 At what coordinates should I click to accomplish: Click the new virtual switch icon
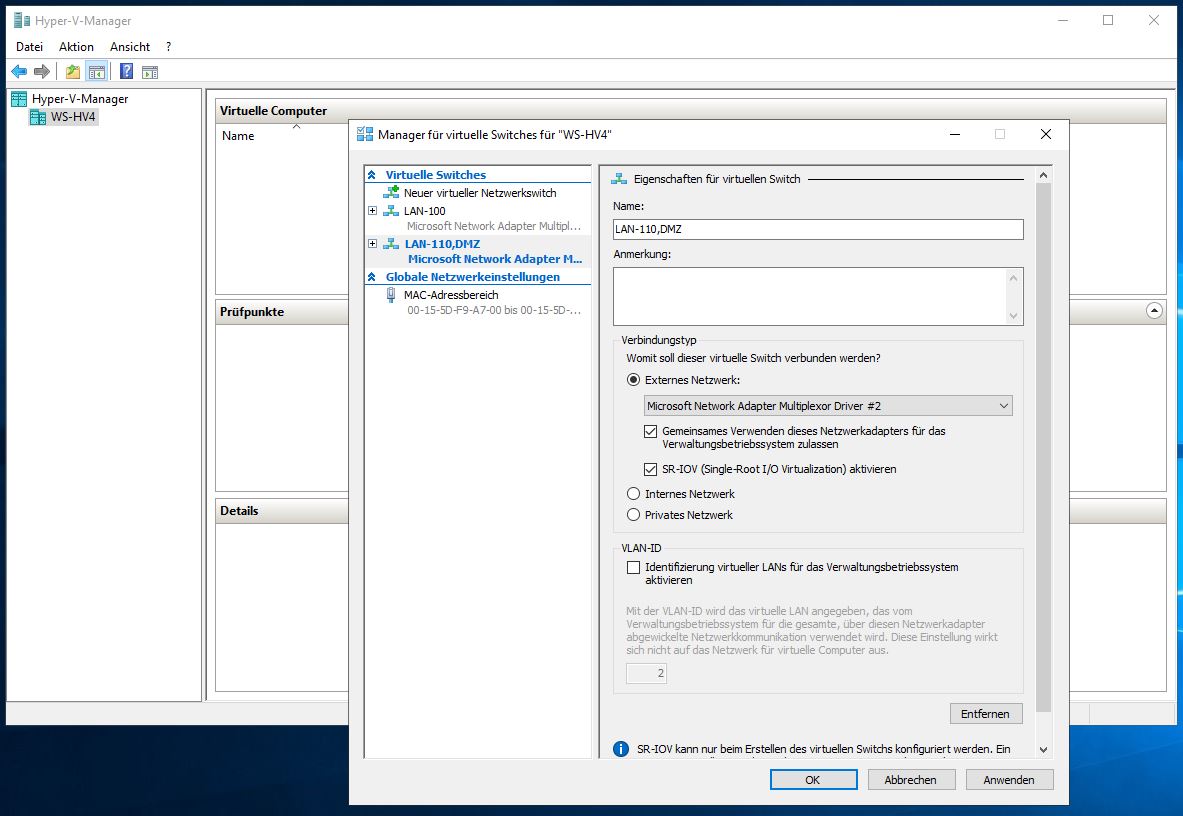pyautogui.click(x=391, y=192)
